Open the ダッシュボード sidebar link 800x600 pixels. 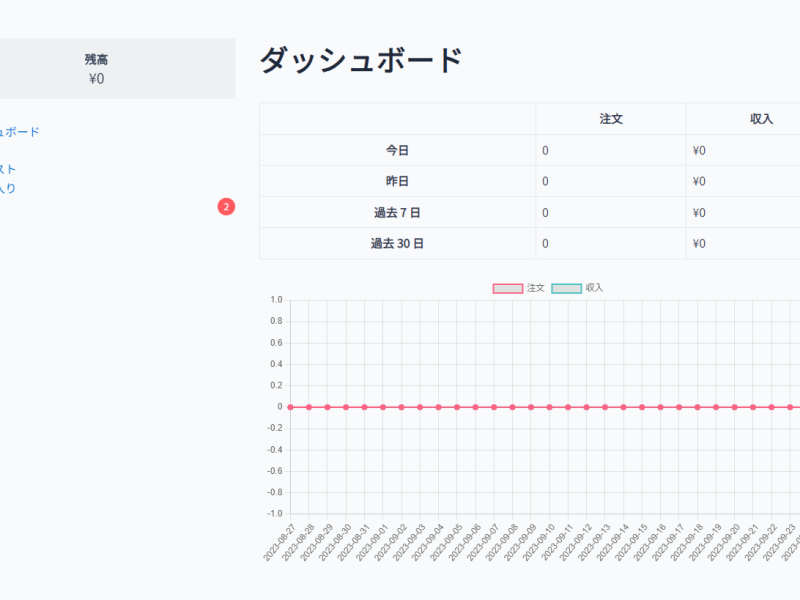click(x=18, y=130)
